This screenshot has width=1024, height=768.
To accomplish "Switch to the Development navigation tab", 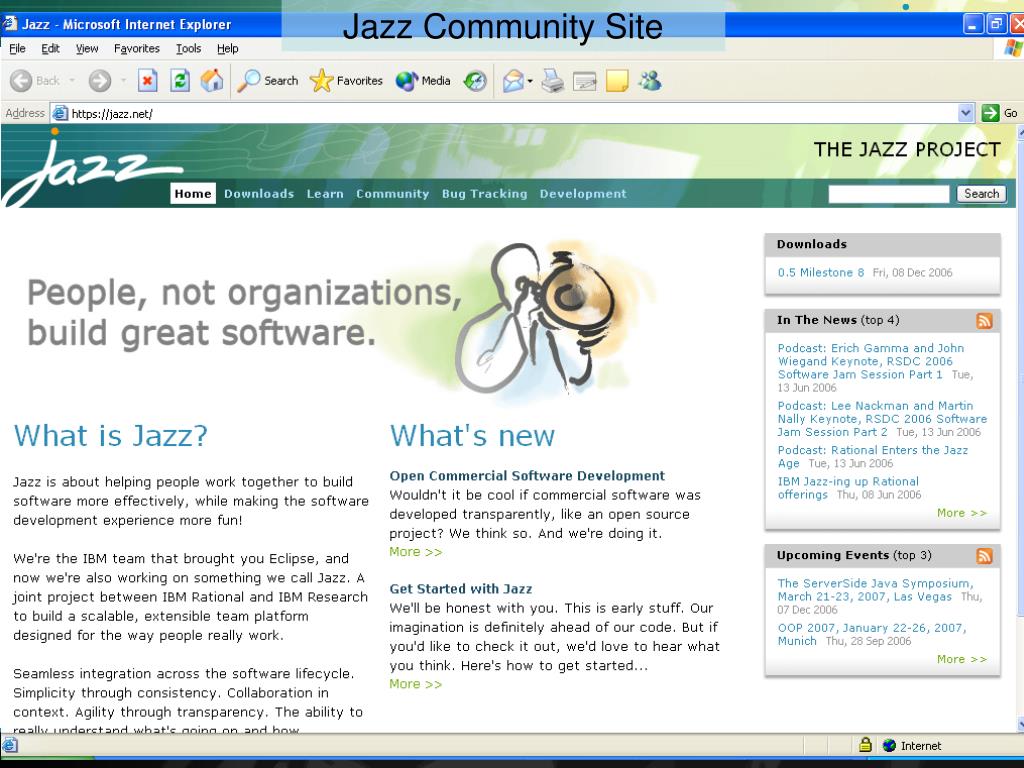I will tap(583, 193).
